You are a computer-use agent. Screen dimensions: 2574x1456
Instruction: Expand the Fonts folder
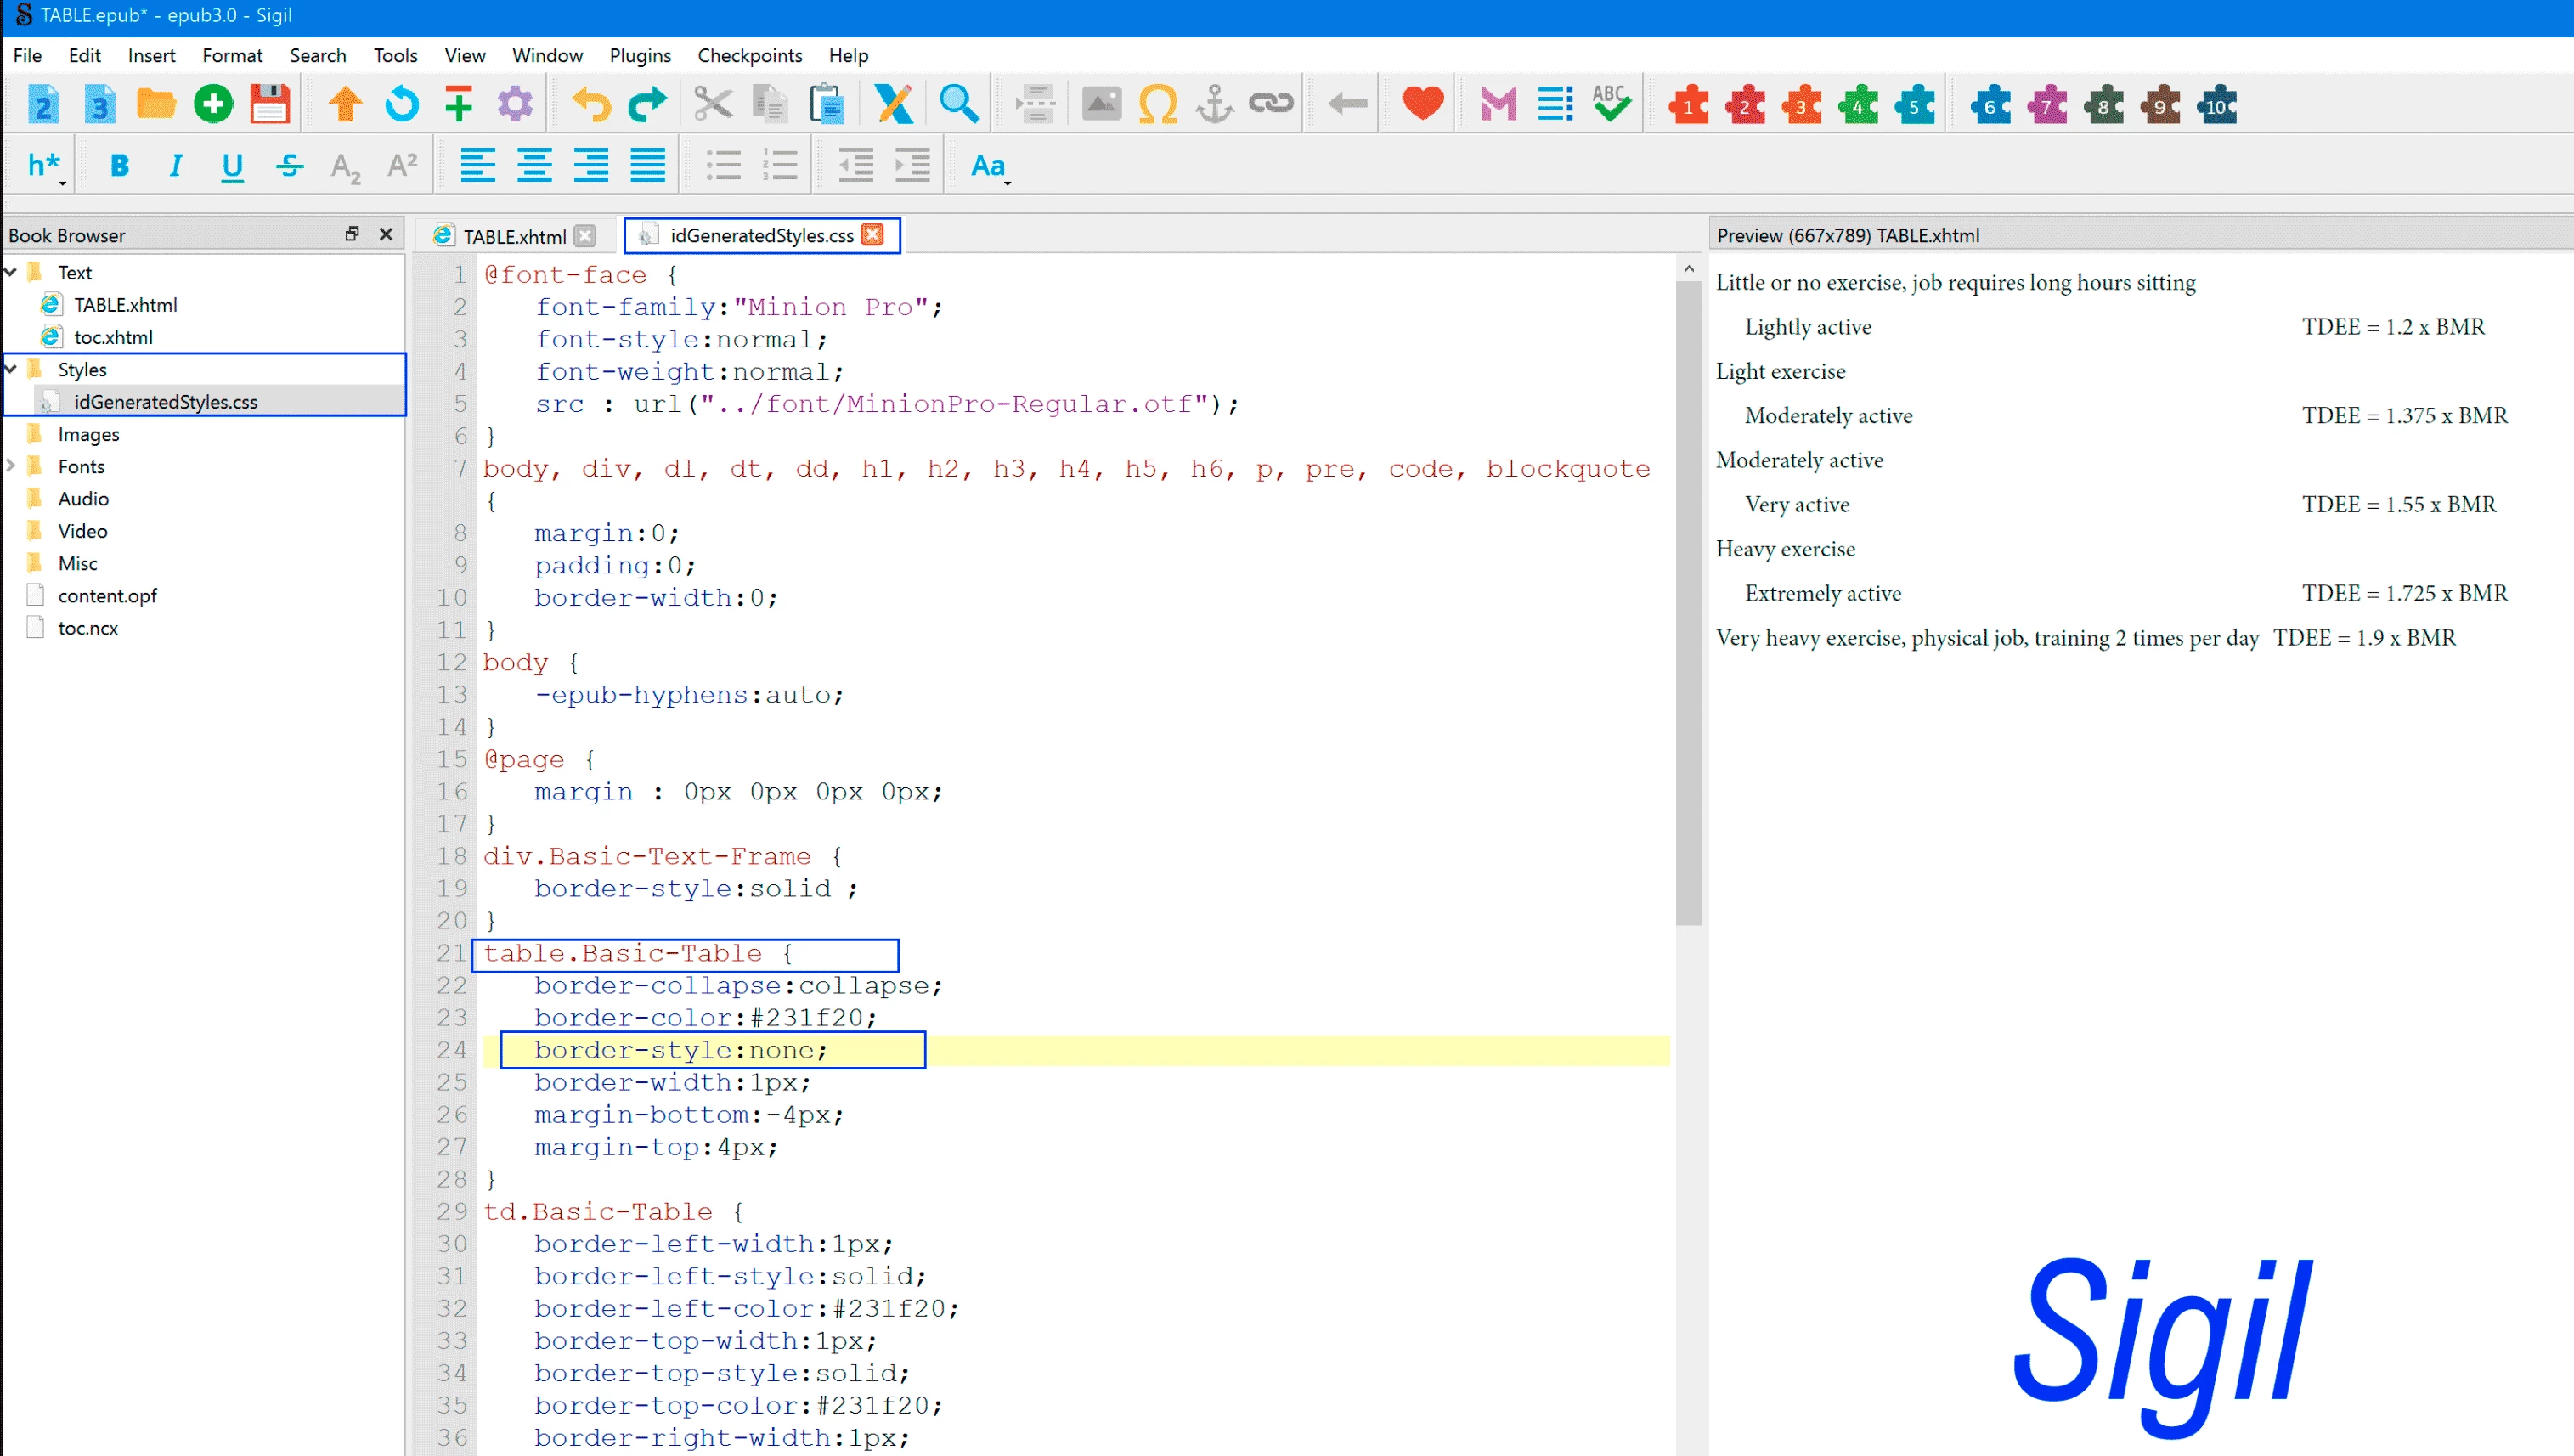12,466
